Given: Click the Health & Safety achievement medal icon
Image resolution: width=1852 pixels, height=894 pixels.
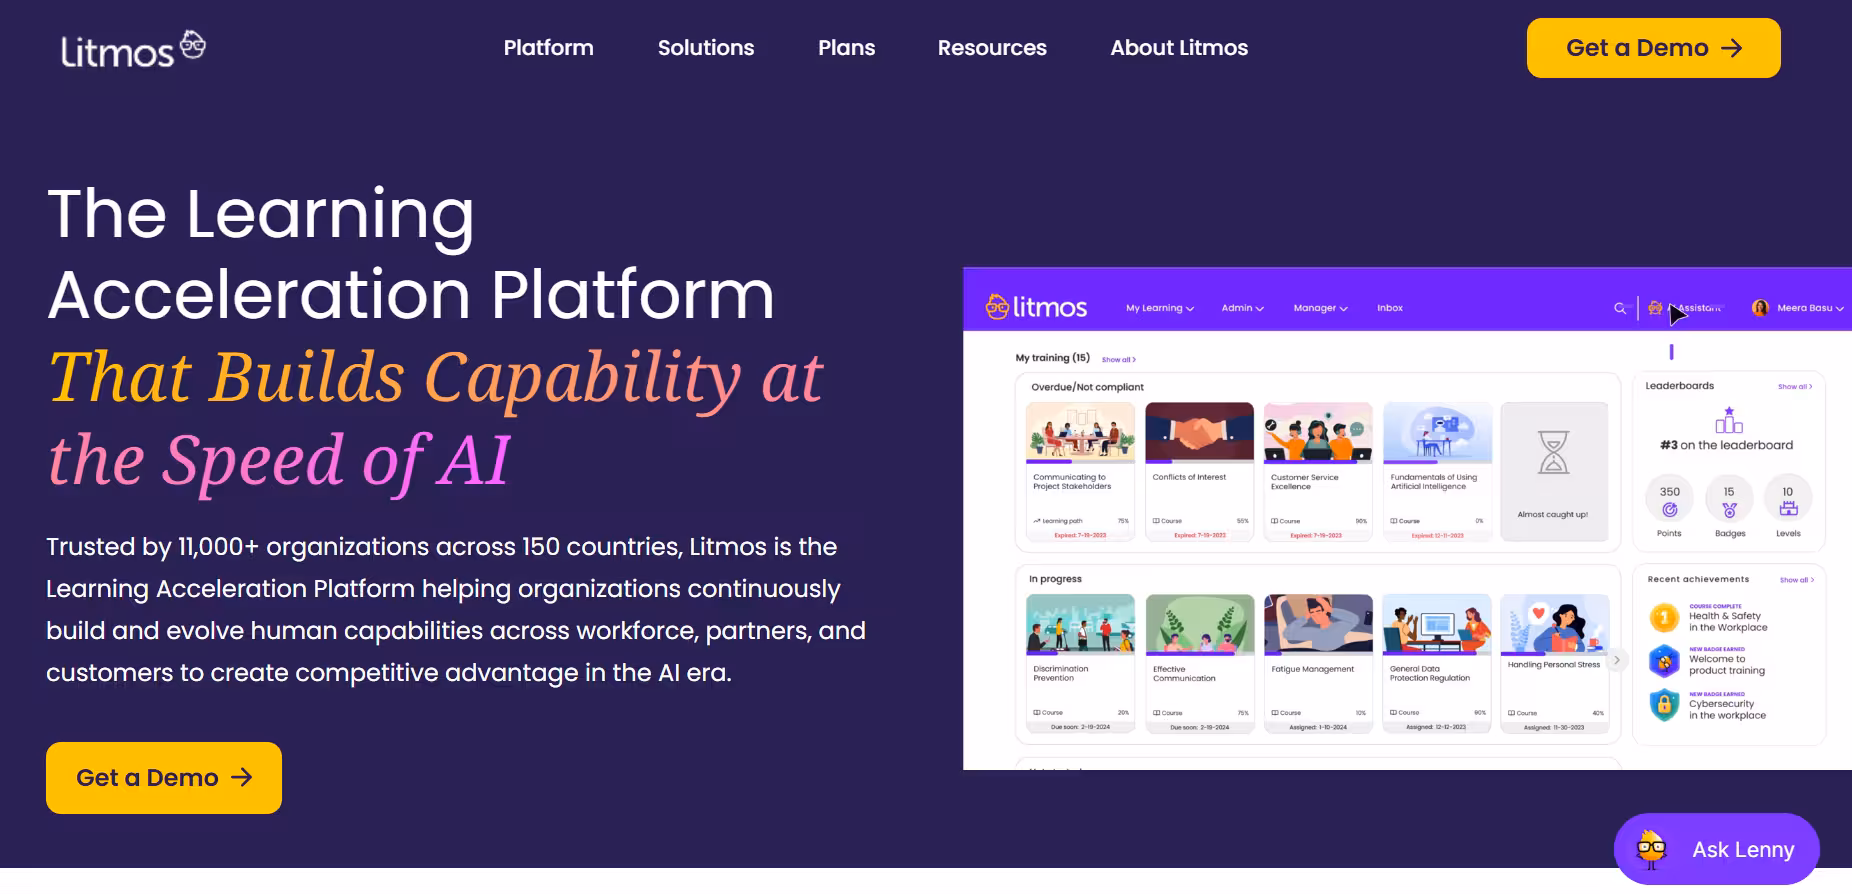Looking at the screenshot, I should pyautogui.click(x=1664, y=618).
